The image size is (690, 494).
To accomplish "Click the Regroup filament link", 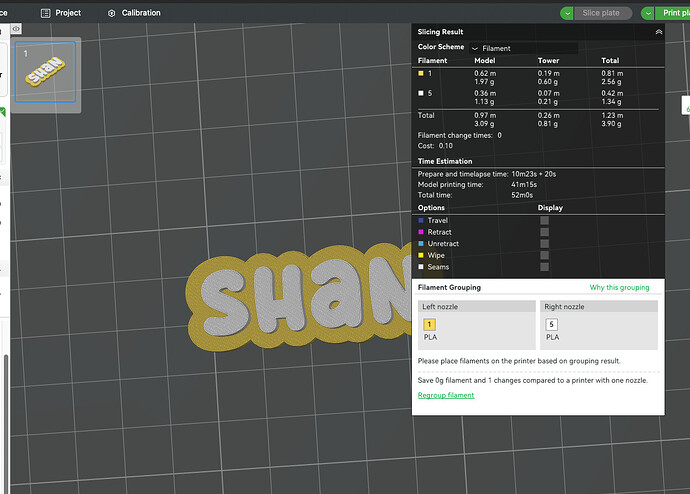I will (x=446, y=395).
